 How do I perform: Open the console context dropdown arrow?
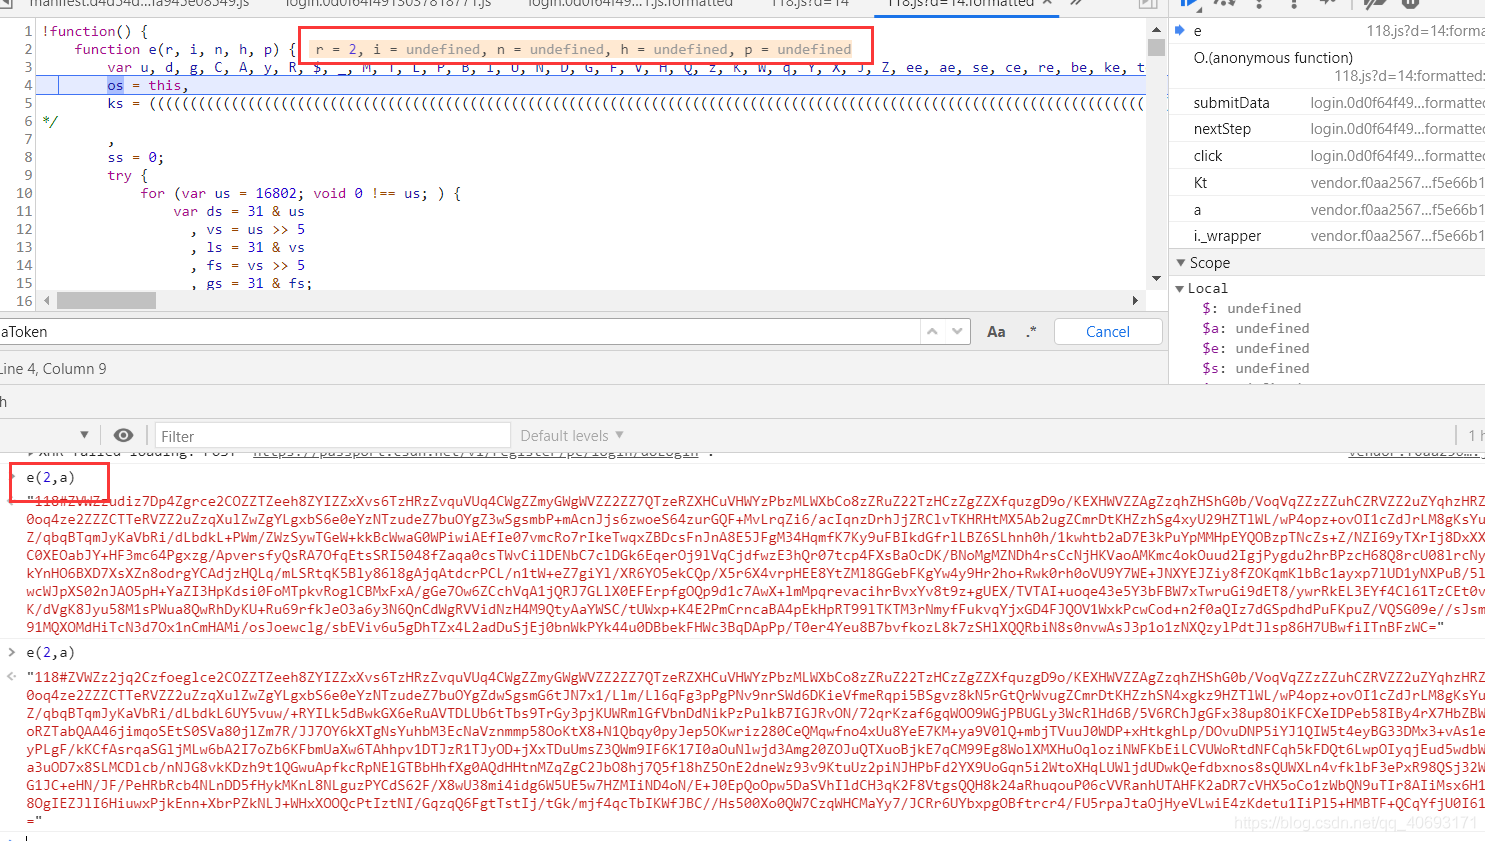(84, 435)
